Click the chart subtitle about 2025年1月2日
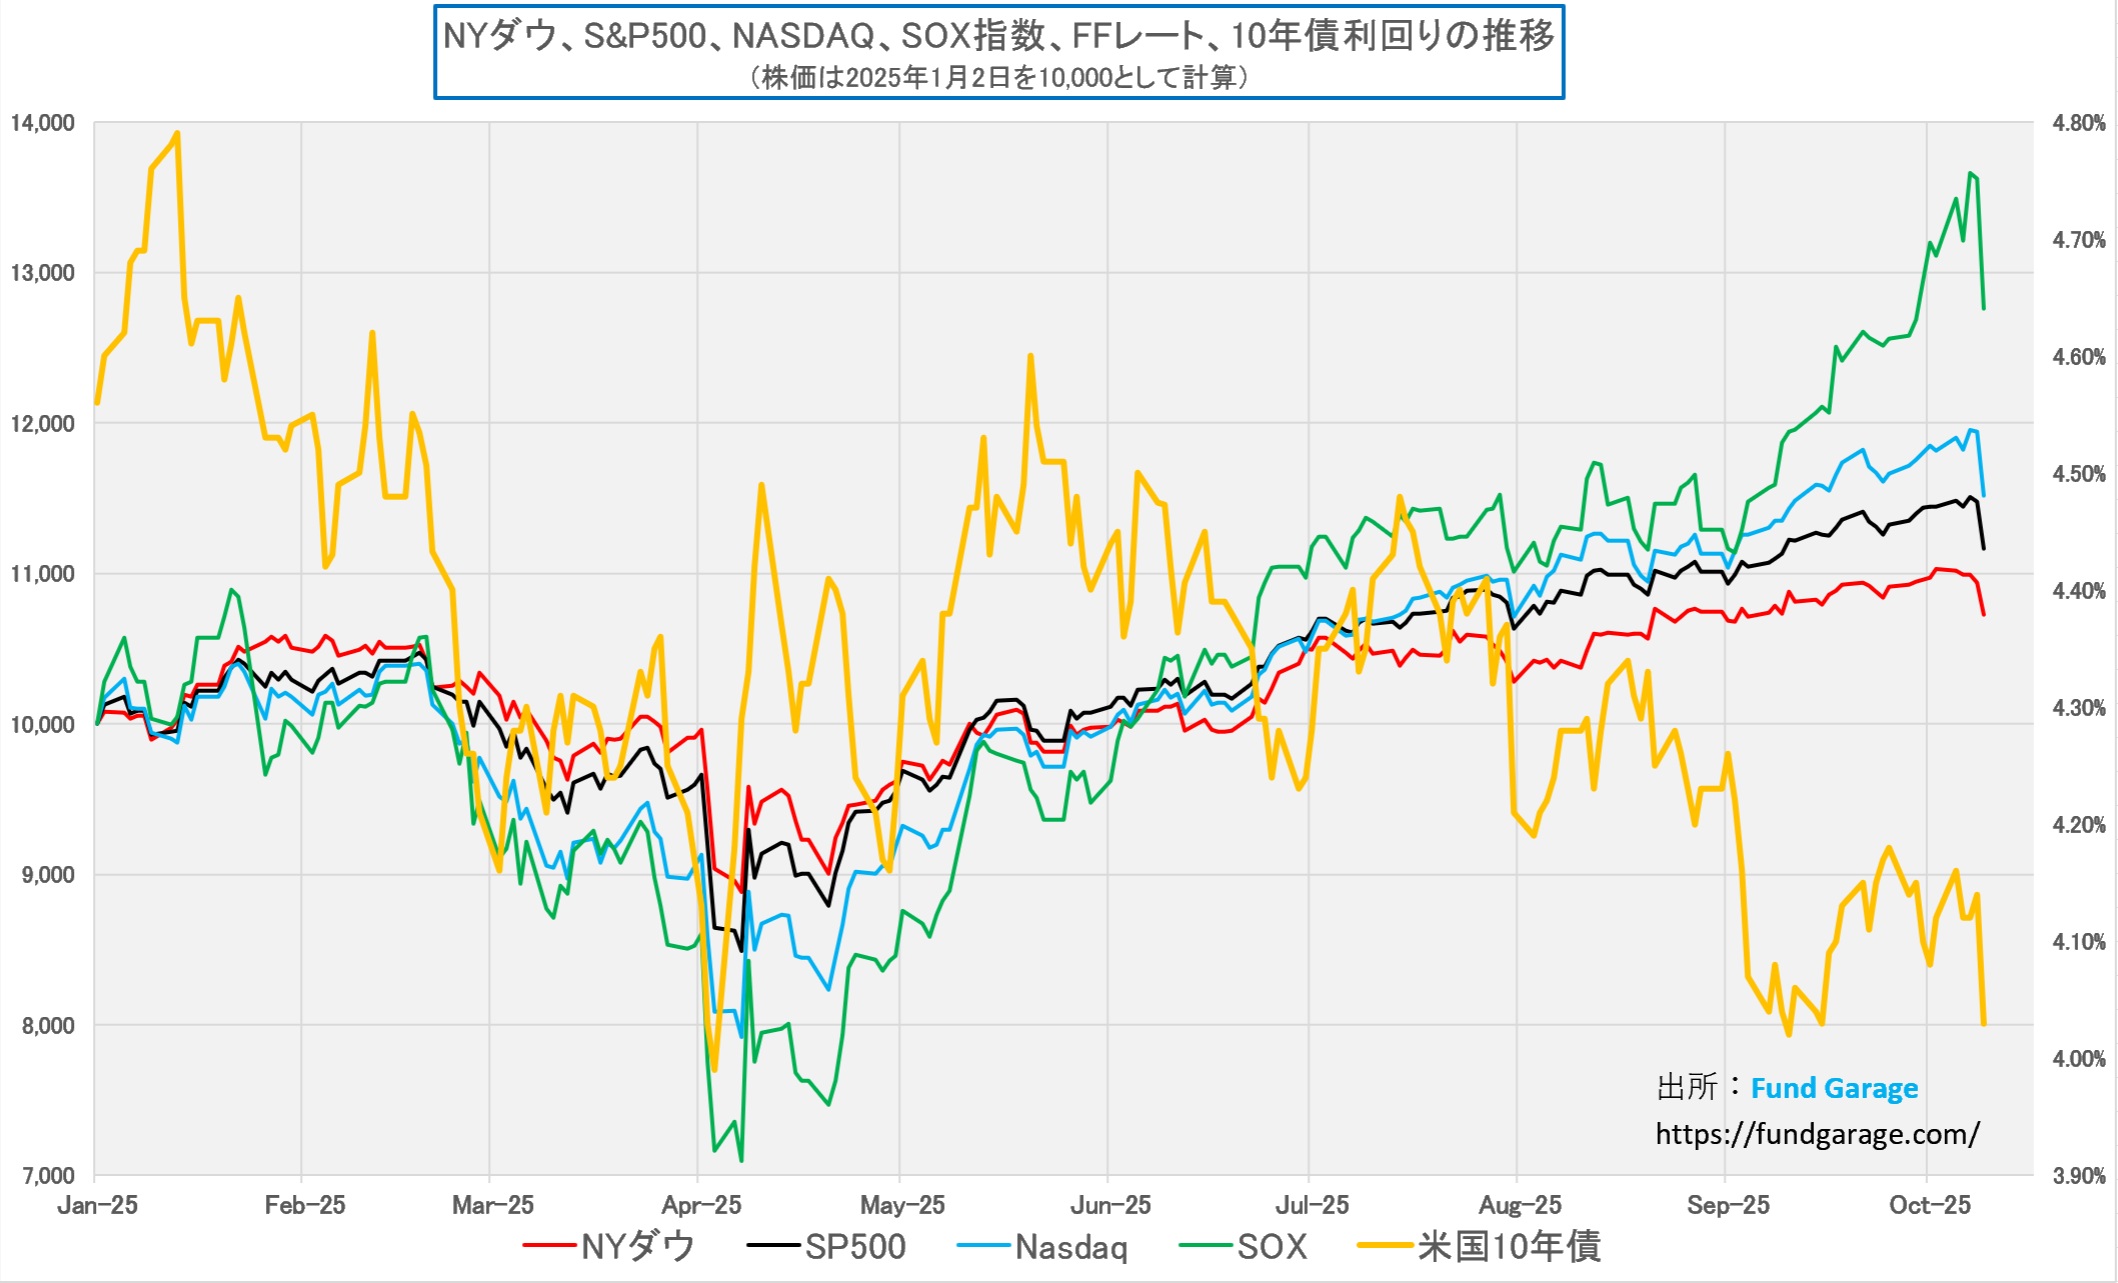This screenshot has width=2118, height=1283. tap(998, 77)
